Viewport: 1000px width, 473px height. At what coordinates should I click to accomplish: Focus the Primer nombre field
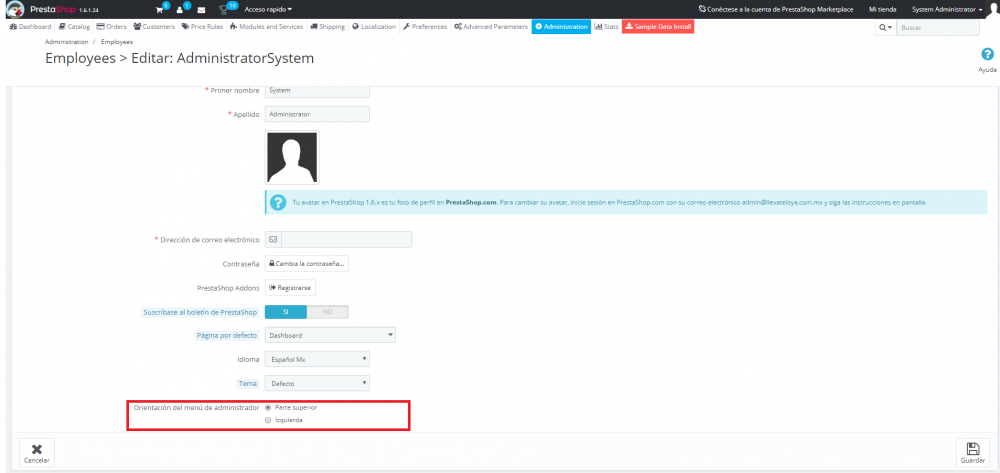point(317,90)
